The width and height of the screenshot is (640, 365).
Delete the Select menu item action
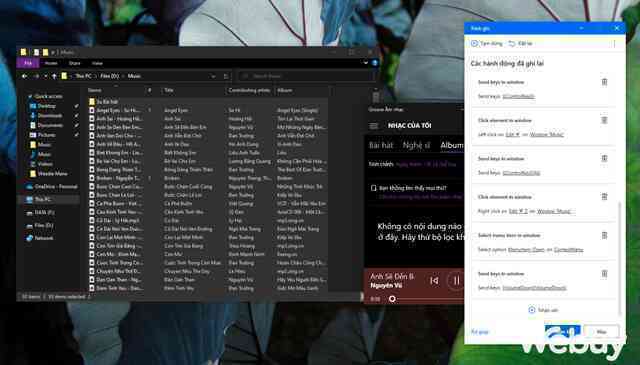[x=604, y=235]
